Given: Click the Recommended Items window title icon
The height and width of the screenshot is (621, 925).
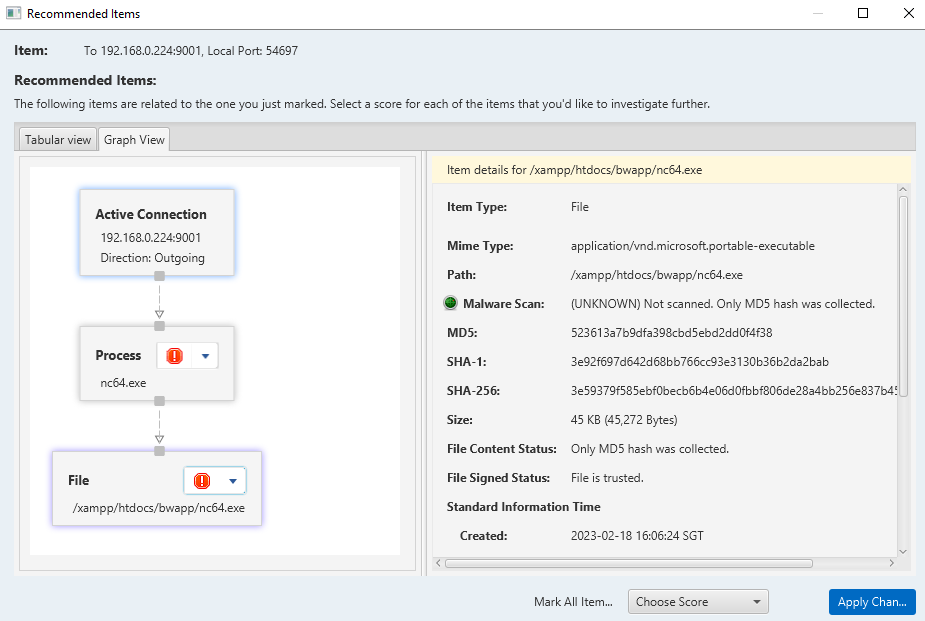Looking at the screenshot, I should [x=14, y=14].
